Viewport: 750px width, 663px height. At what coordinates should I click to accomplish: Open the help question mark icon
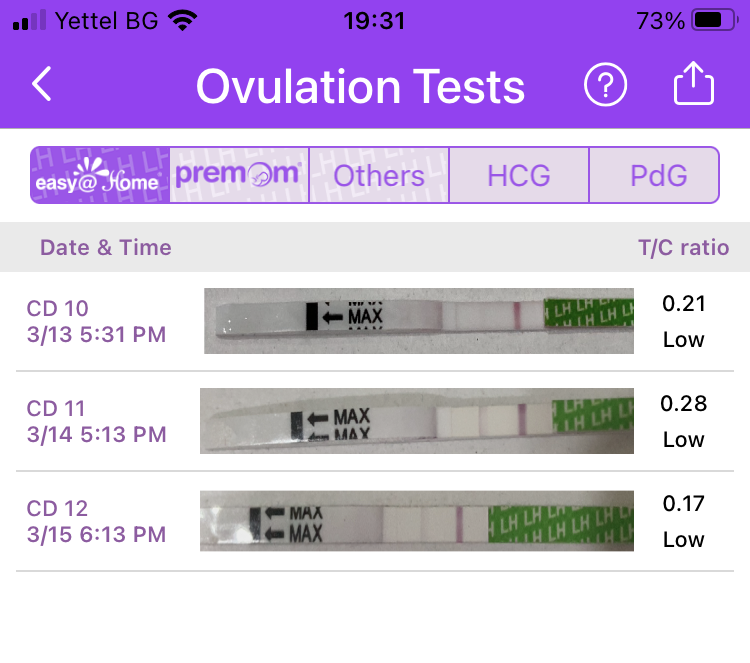tap(605, 86)
